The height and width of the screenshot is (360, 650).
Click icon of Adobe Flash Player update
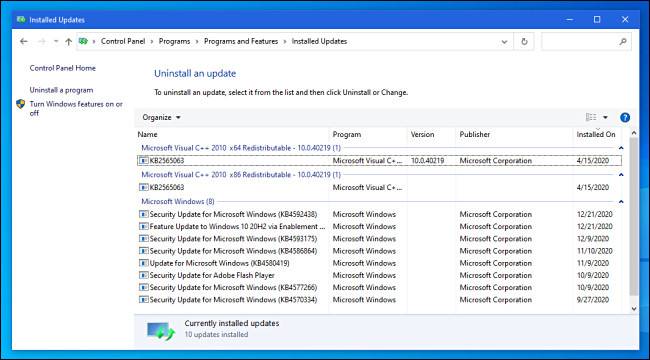pos(143,275)
